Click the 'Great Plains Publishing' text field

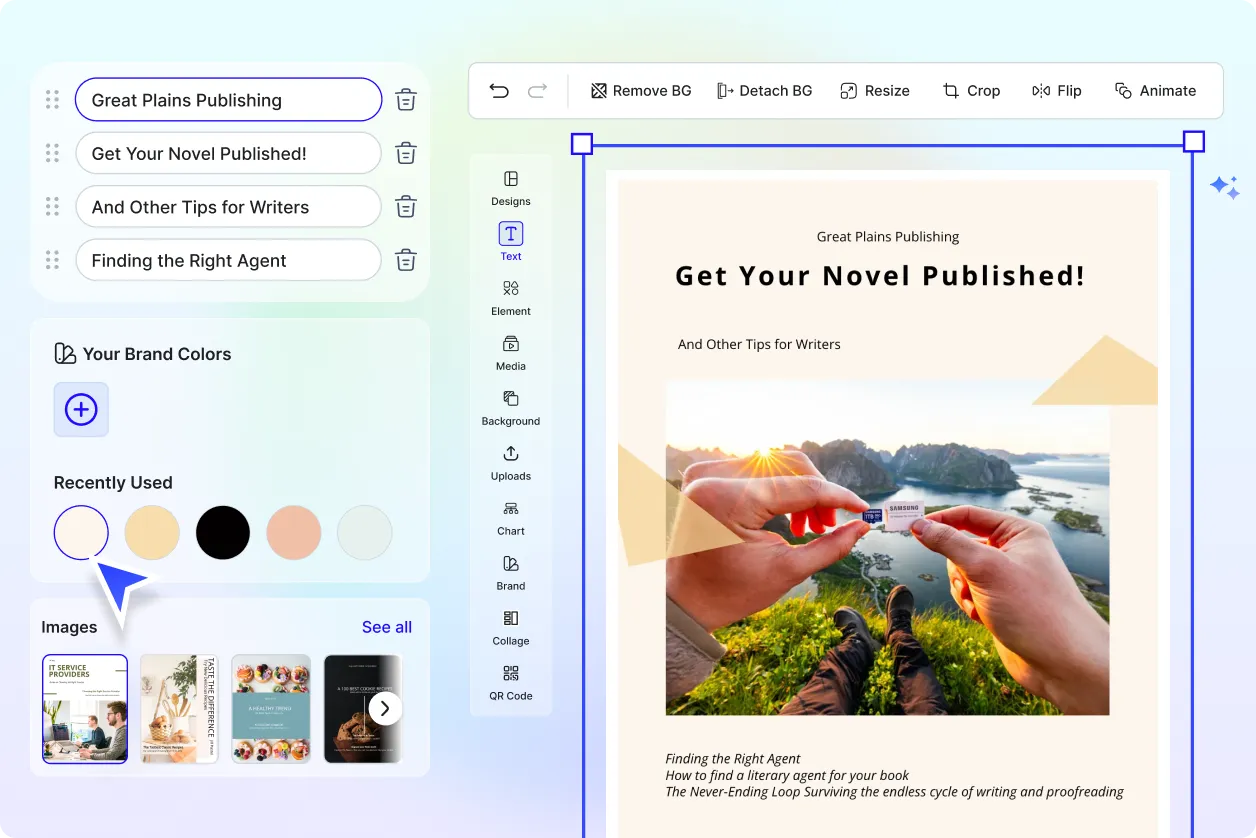point(228,100)
